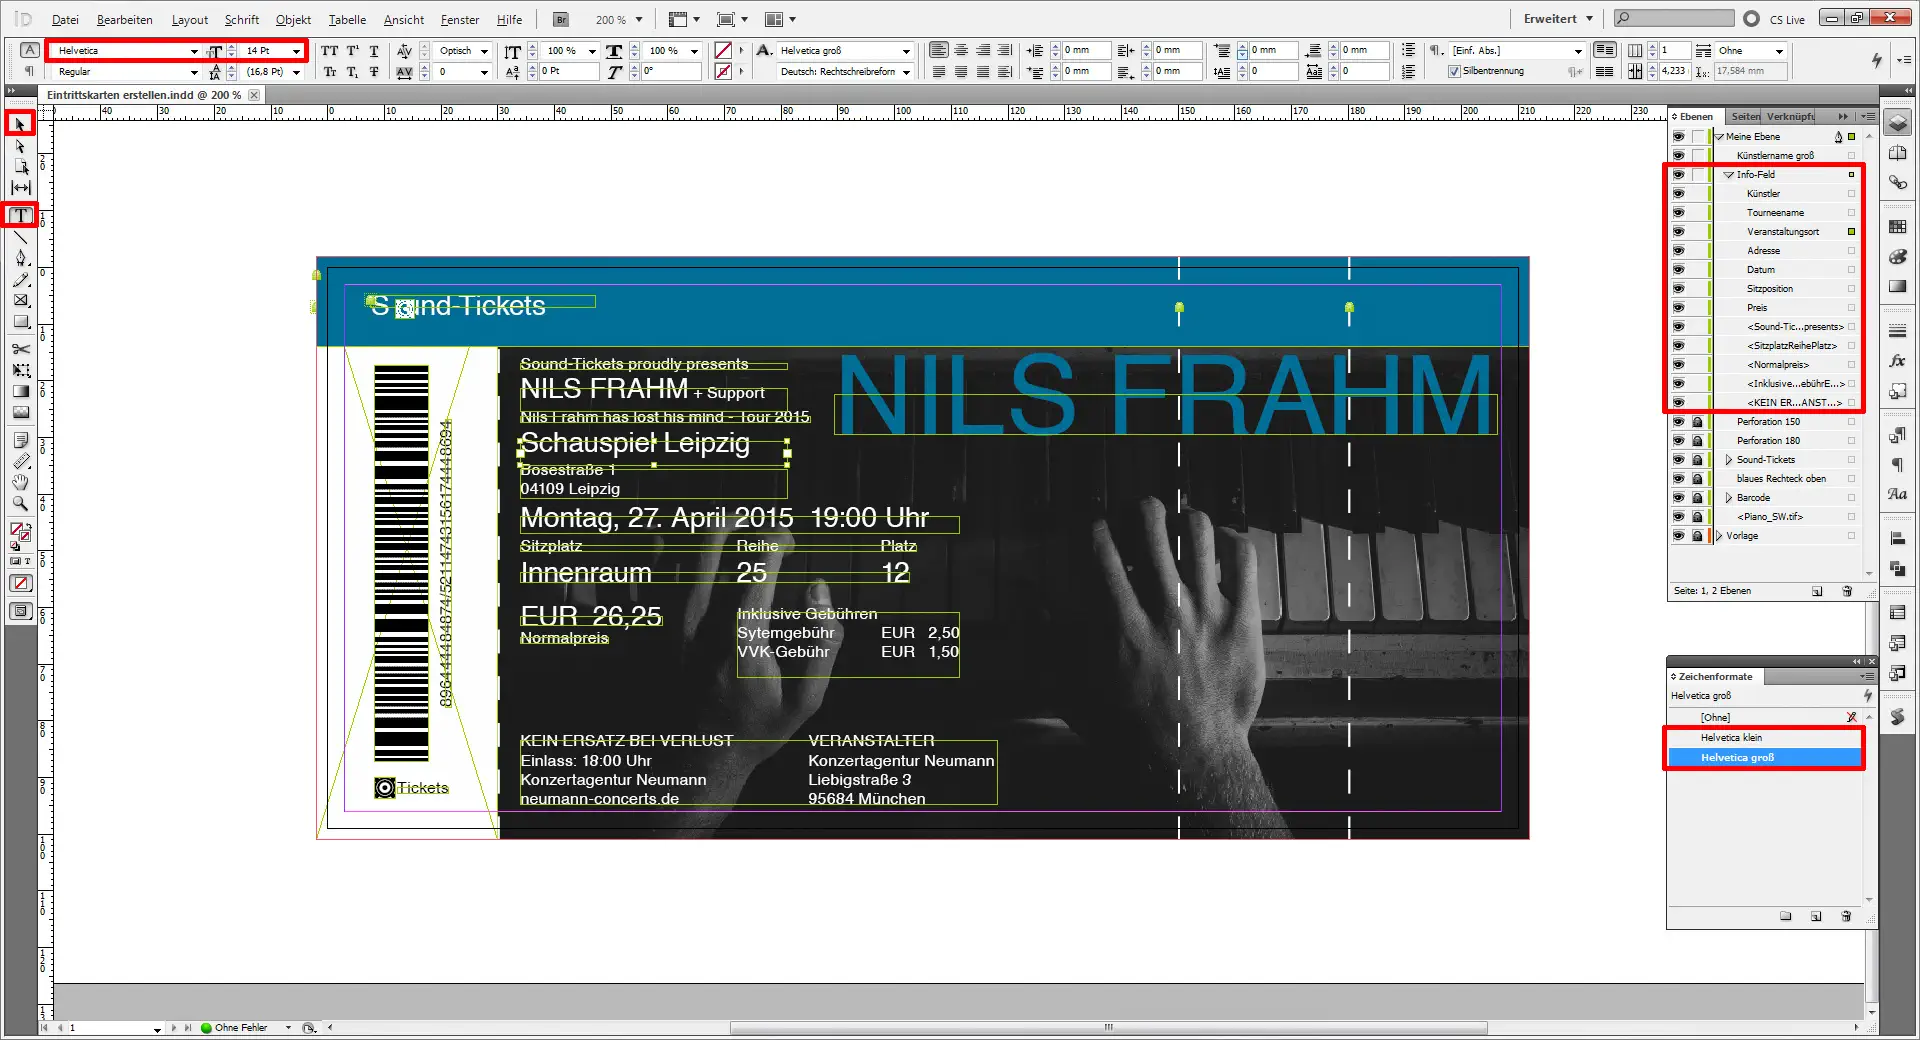Open the Character panel via Aa icon

tap(1897, 495)
